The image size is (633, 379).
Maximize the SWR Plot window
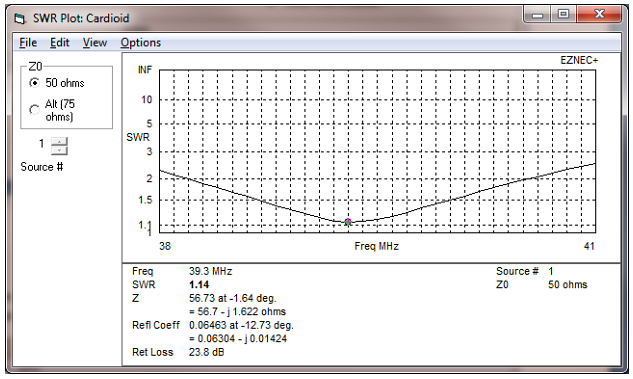click(x=564, y=15)
